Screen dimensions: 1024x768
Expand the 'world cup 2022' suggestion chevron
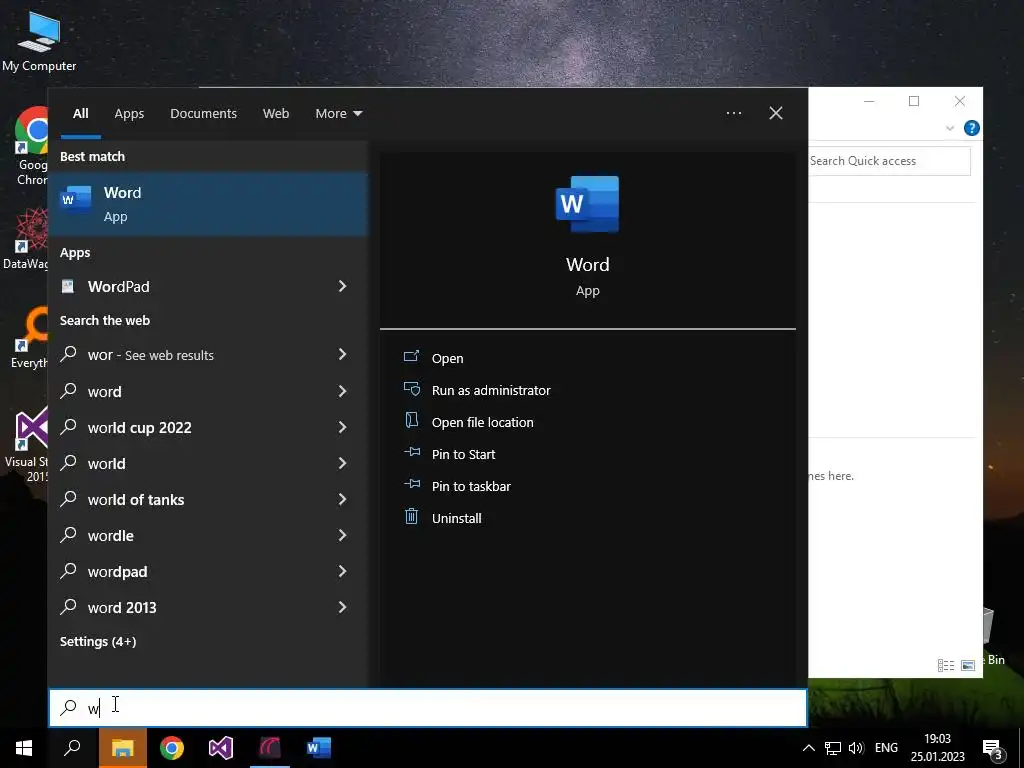click(x=342, y=427)
